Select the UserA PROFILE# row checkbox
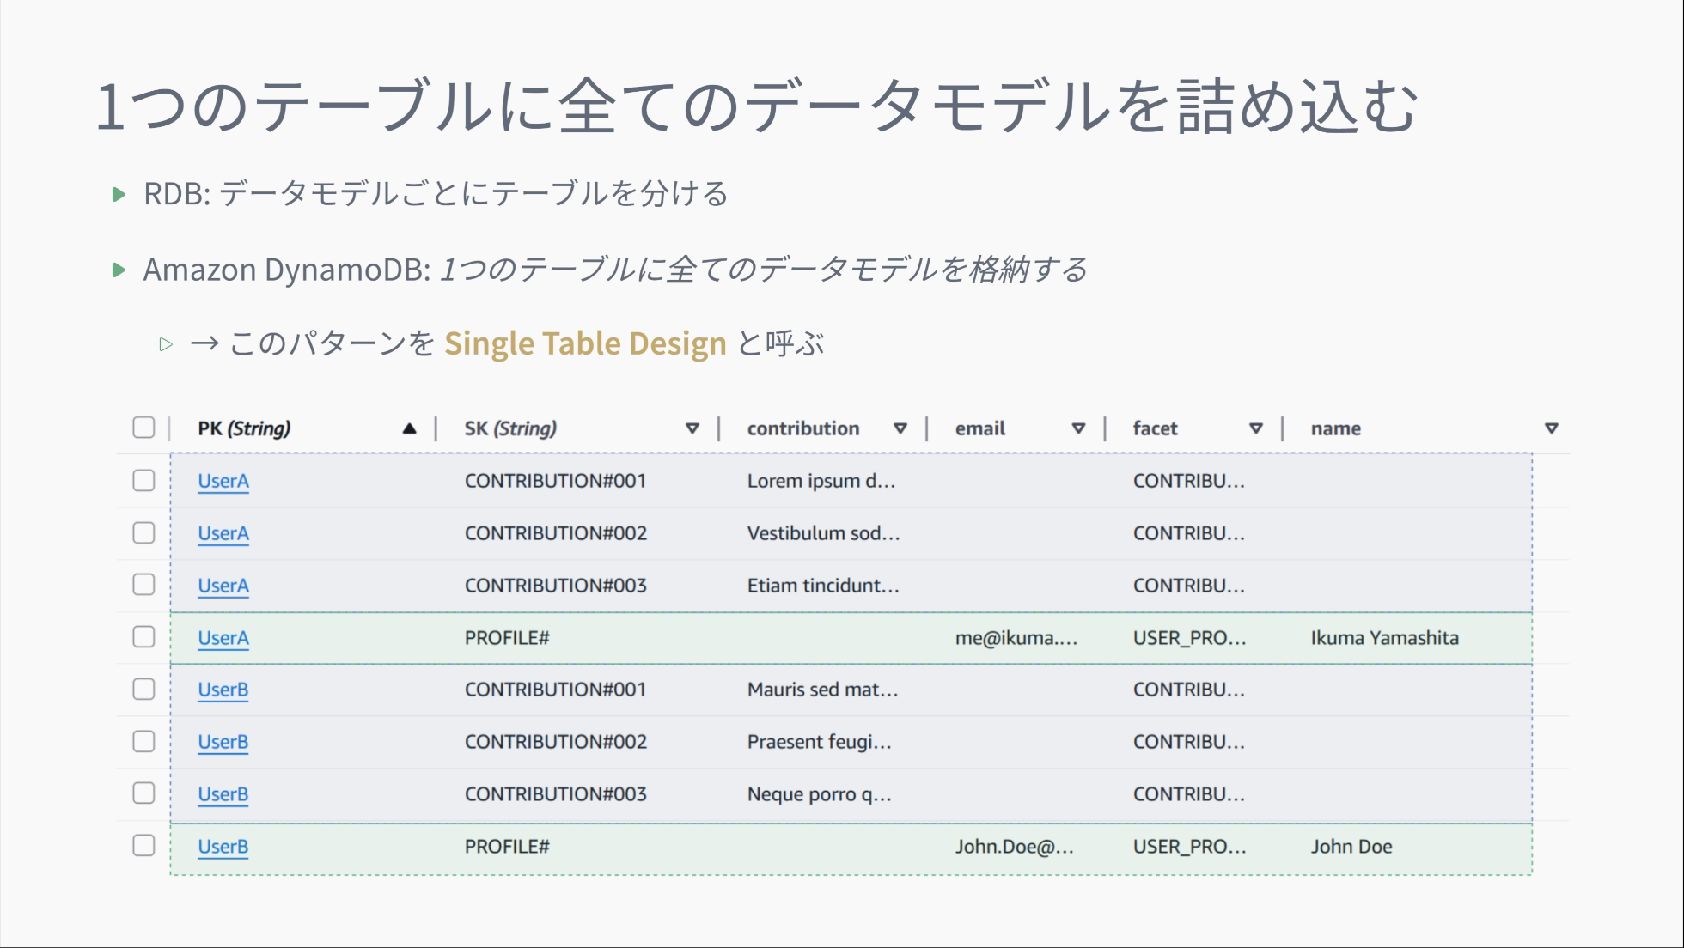1684x948 pixels. (x=144, y=637)
